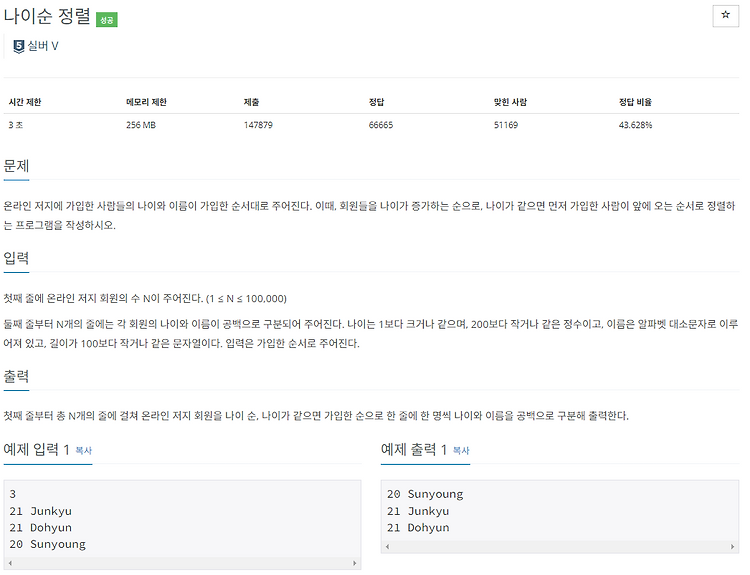
Task: Click right arrow of sample output scrollbar
Action: click(732, 546)
